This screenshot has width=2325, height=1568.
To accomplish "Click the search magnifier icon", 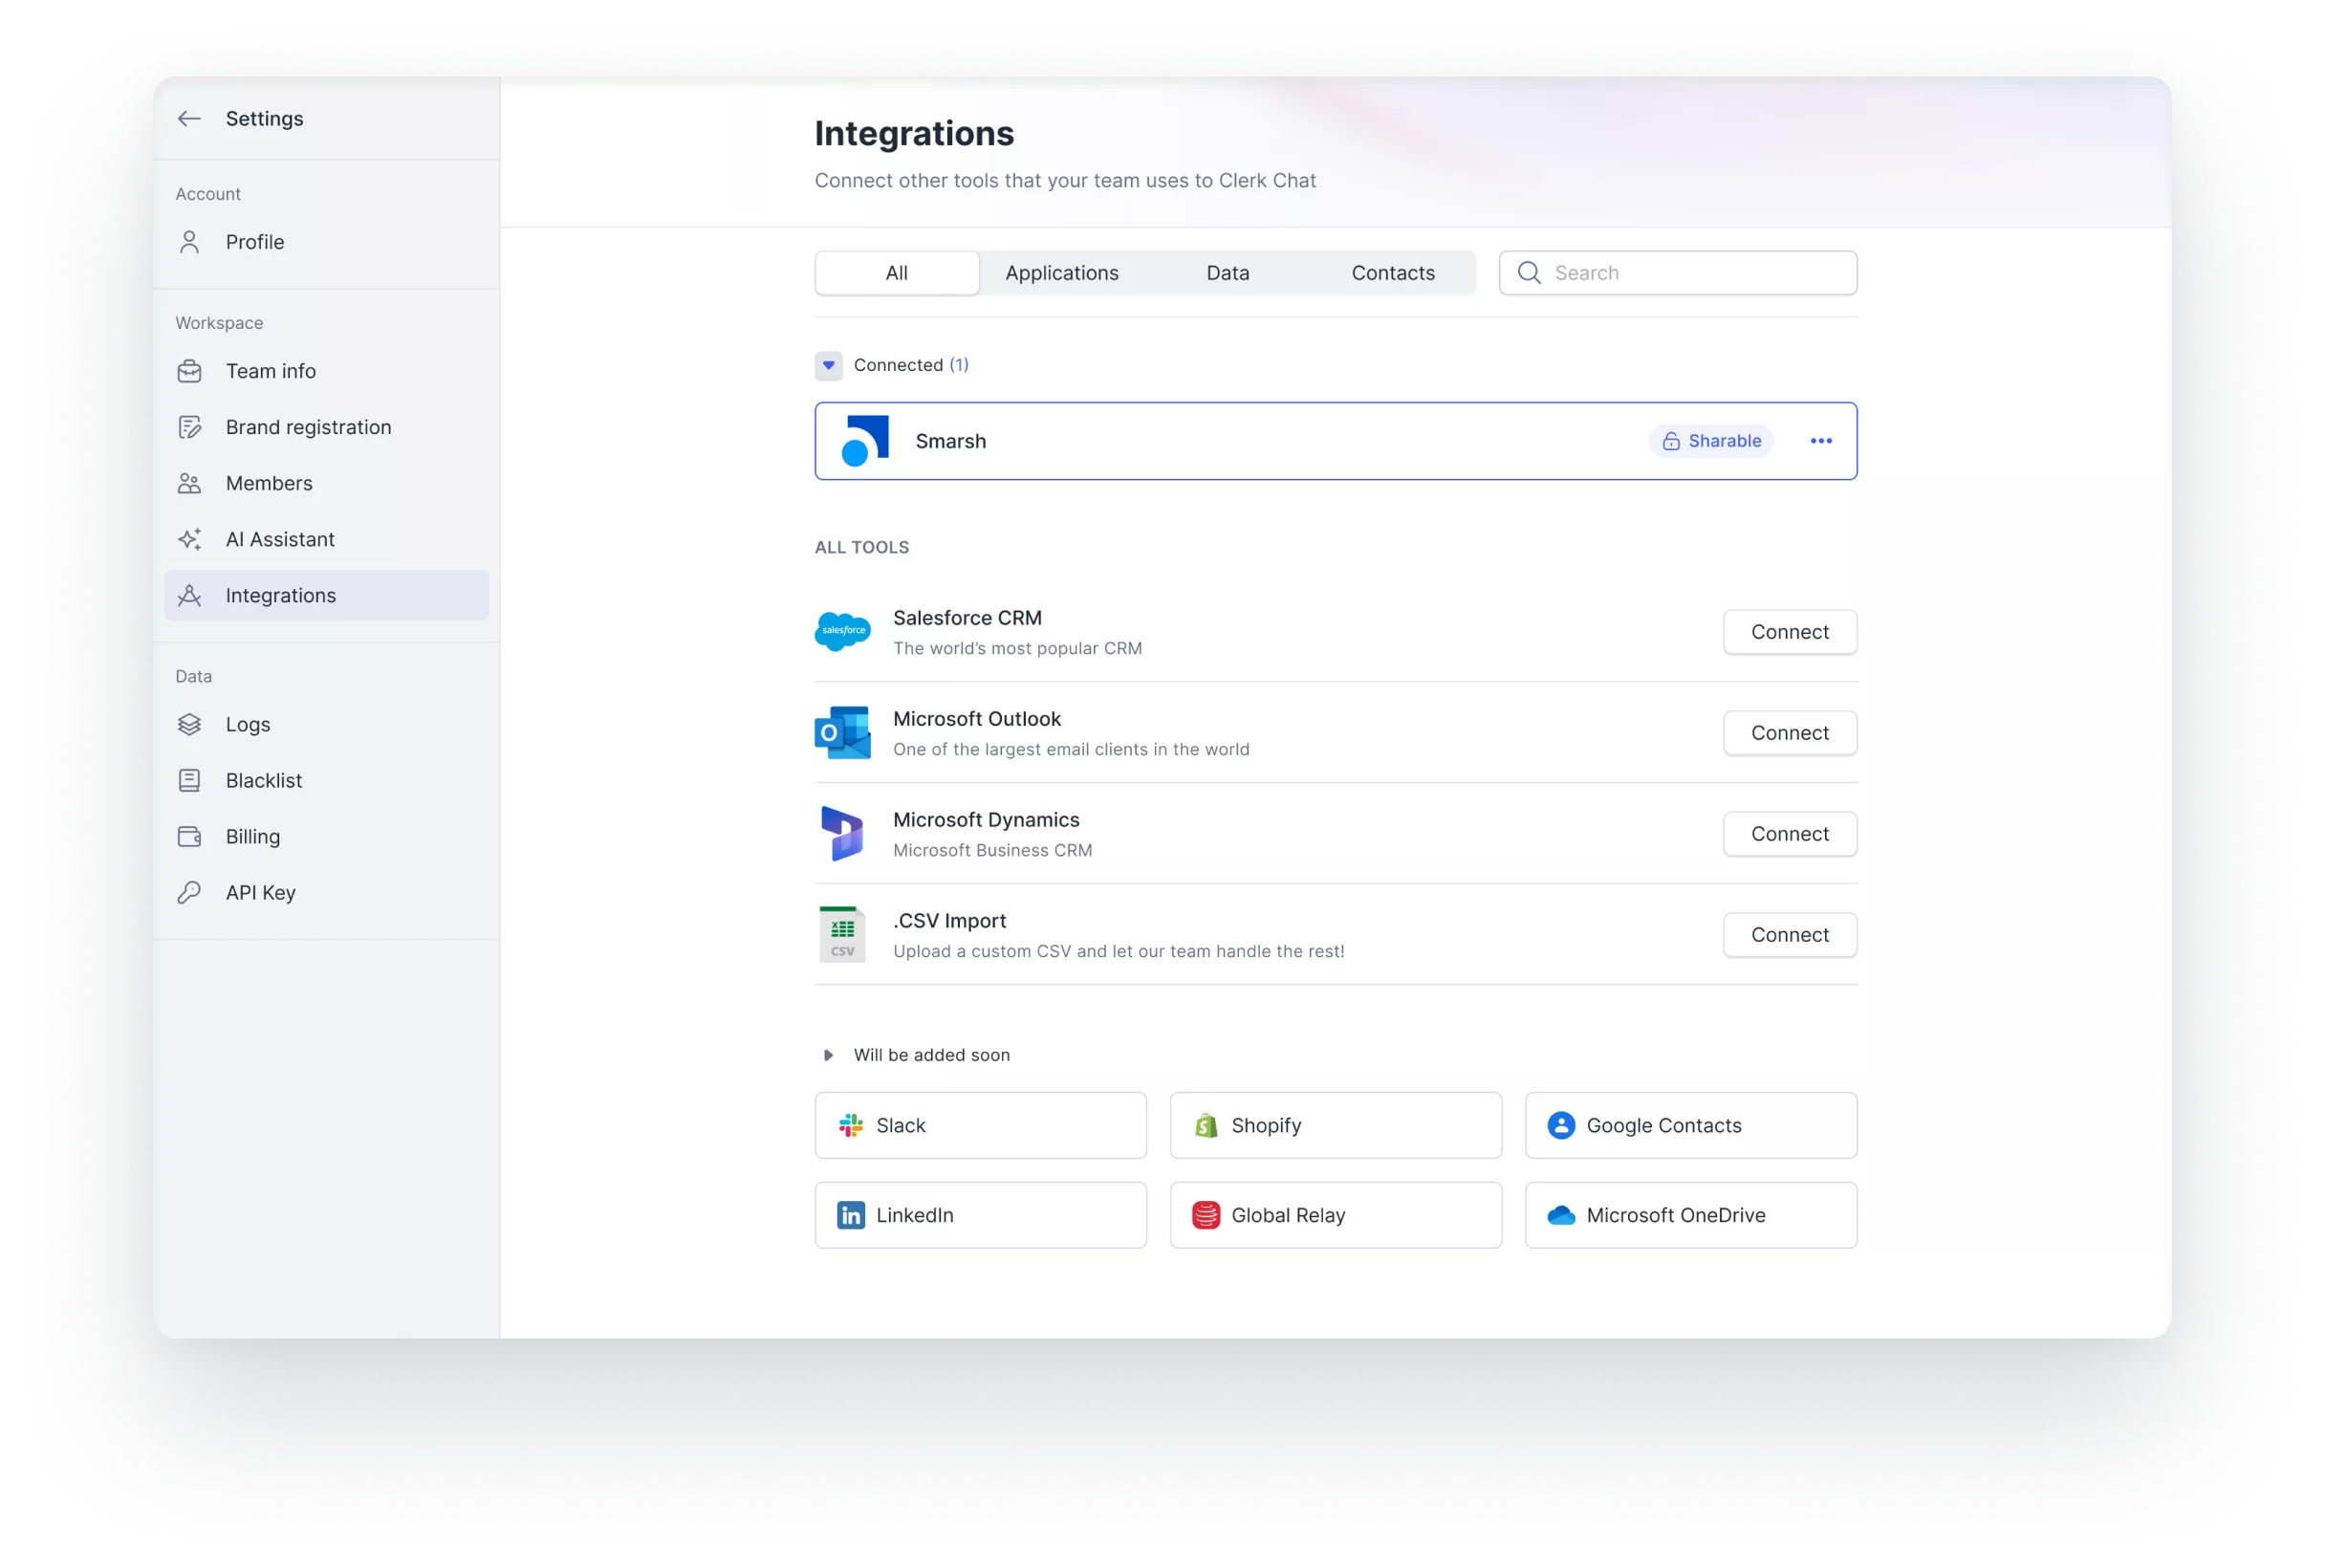I will click(x=1528, y=273).
